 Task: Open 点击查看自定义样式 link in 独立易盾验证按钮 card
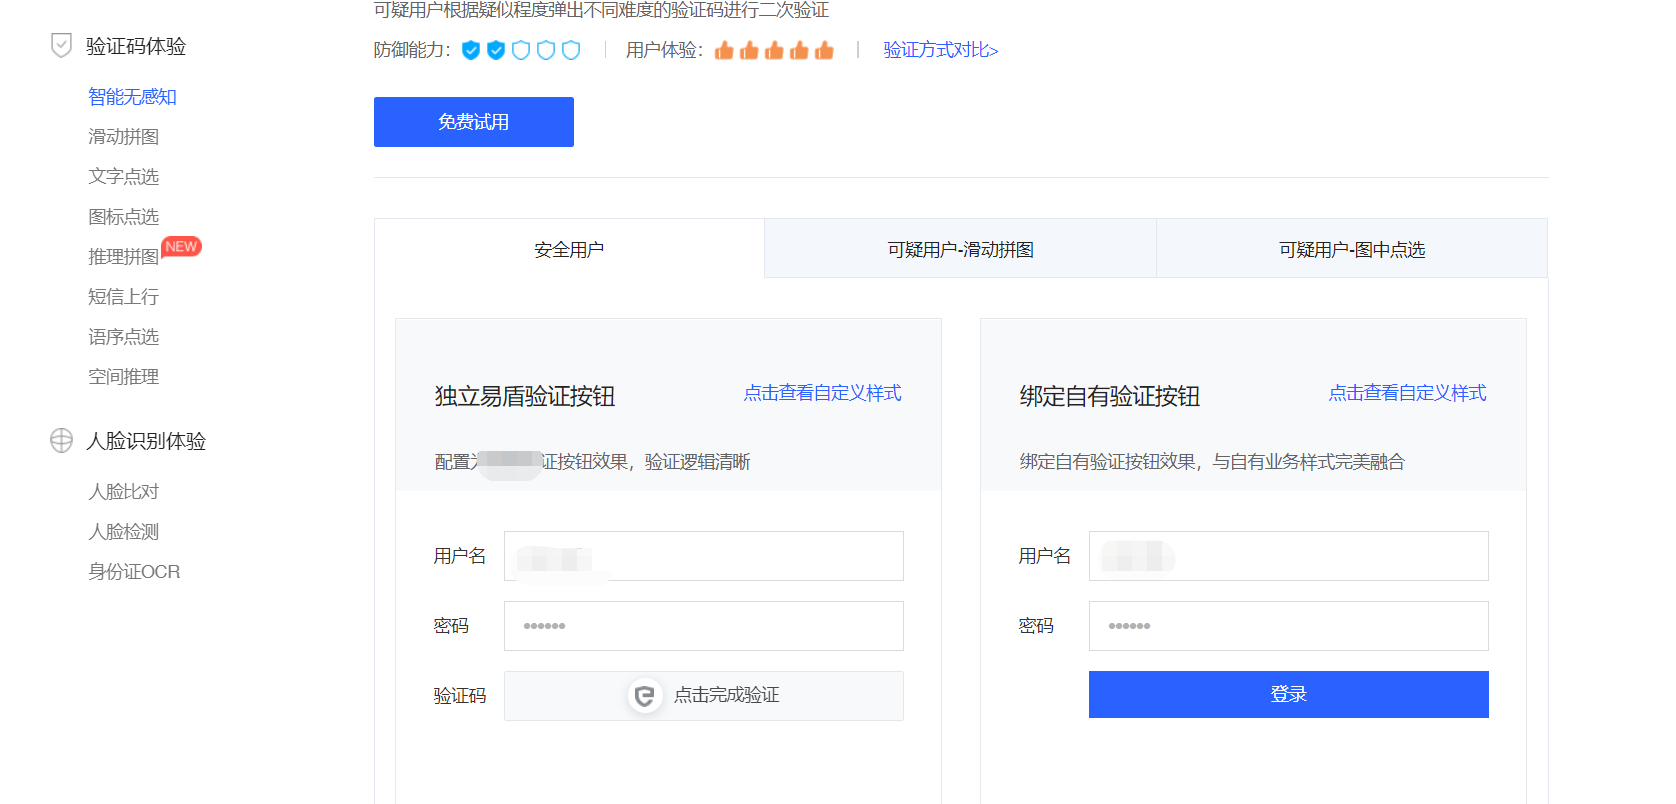tap(822, 393)
